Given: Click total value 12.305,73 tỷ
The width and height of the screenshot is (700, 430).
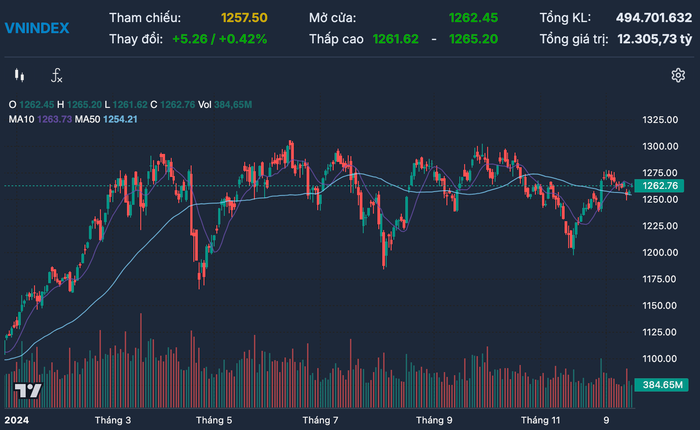Looking at the screenshot, I should [x=654, y=39].
